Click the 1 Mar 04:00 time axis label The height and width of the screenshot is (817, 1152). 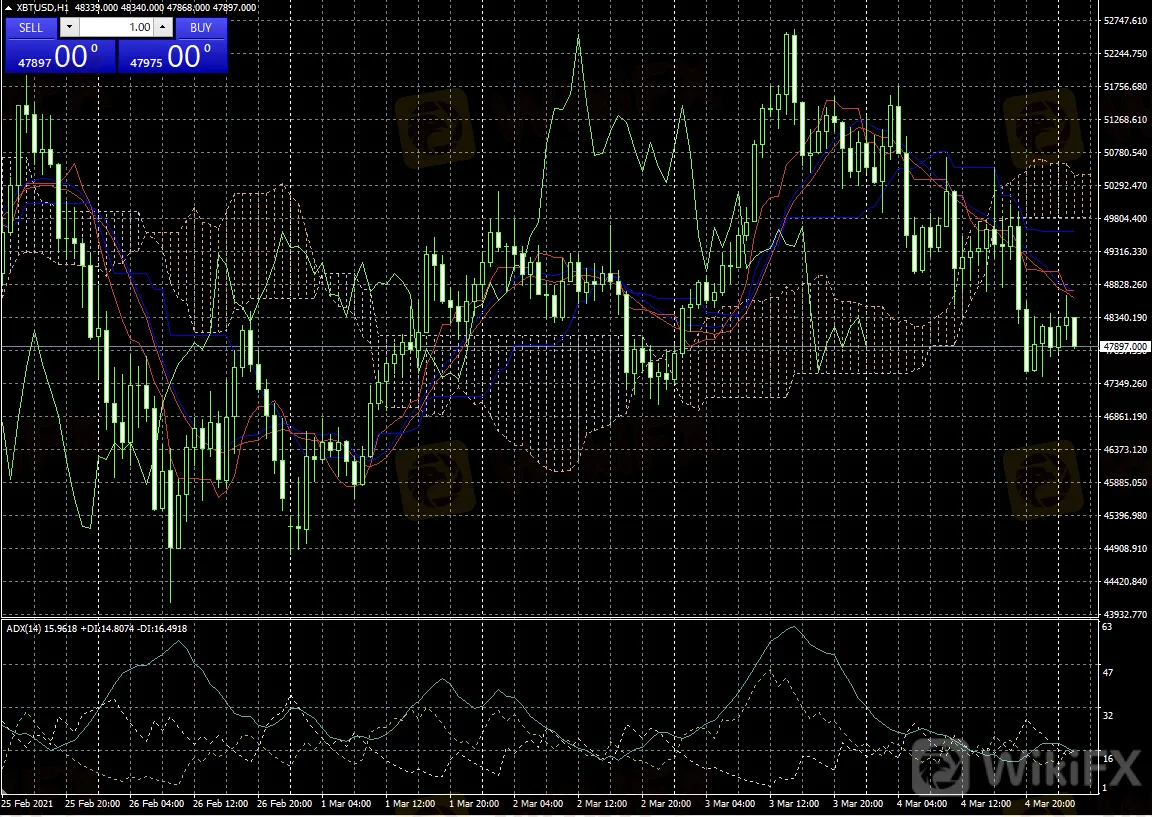click(x=348, y=804)
